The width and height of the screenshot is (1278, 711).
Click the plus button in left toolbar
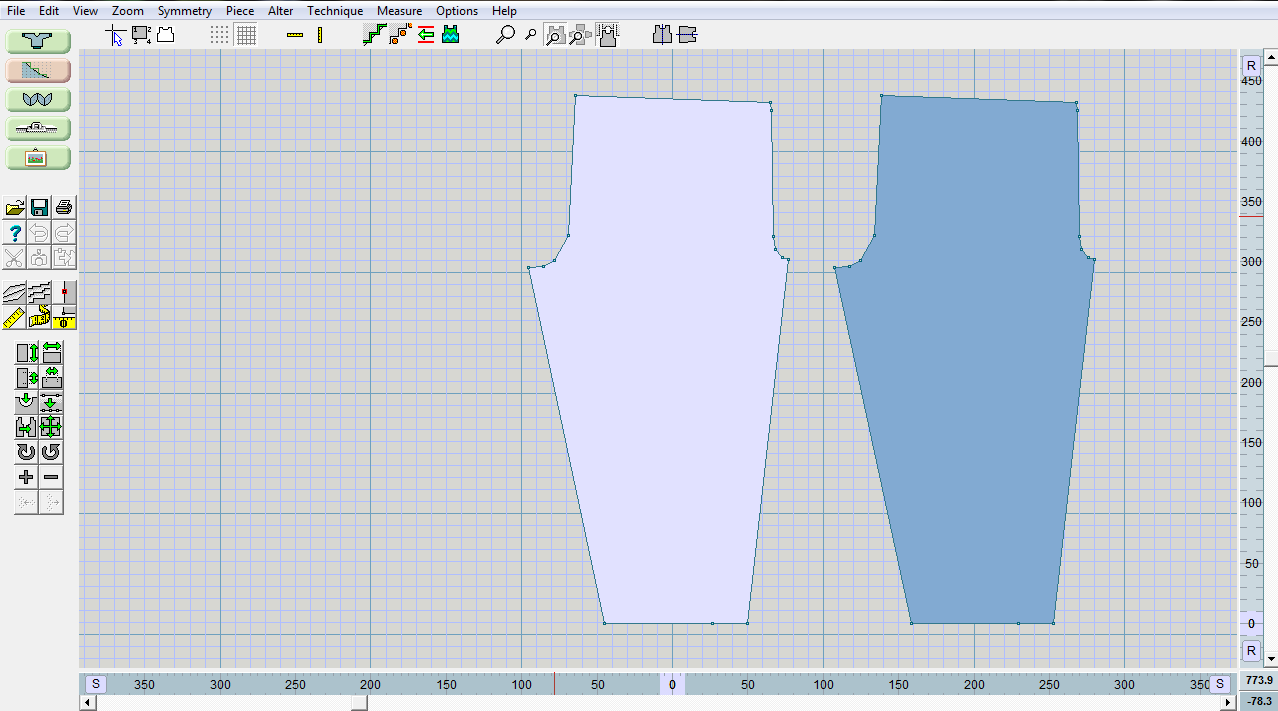[27, 477]
